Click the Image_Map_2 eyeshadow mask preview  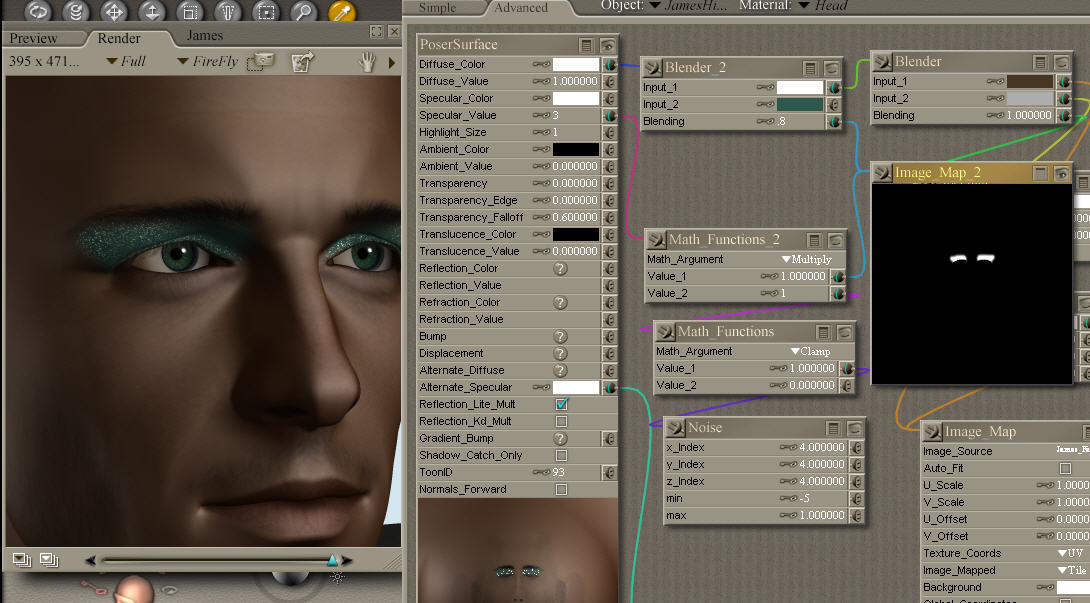pos(971,280)
